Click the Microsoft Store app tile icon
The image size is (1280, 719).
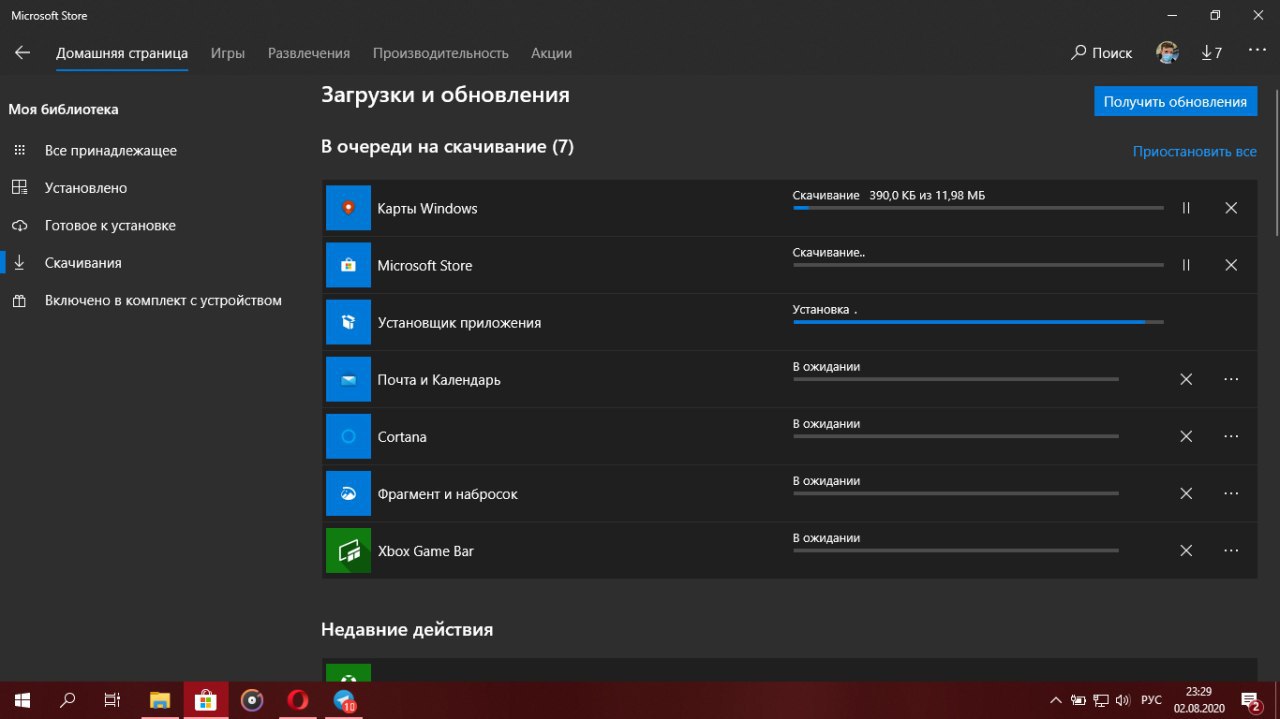(348, 265)
